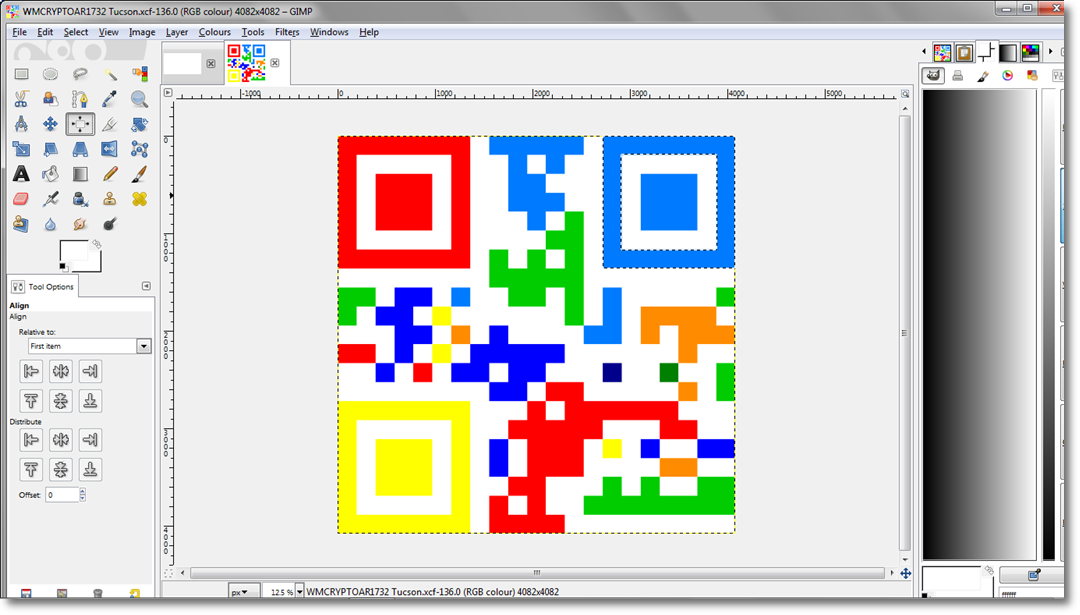
Task: Select the Shear tool
Action: (x=50, y=149)
